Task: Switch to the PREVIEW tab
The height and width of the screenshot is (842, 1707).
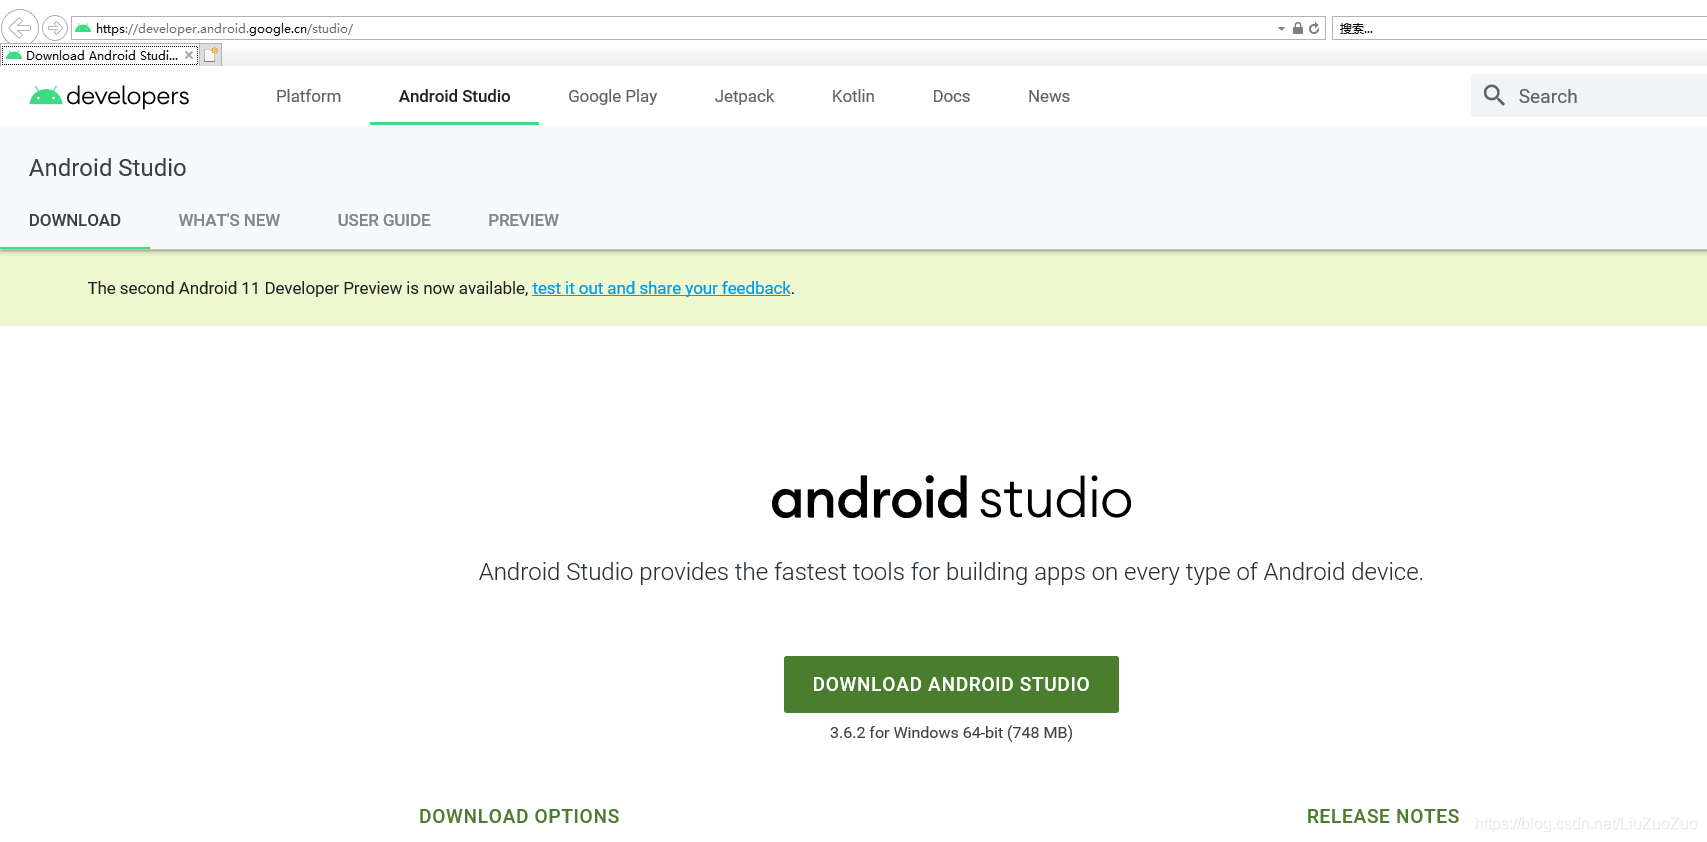Action: point(523,220)
